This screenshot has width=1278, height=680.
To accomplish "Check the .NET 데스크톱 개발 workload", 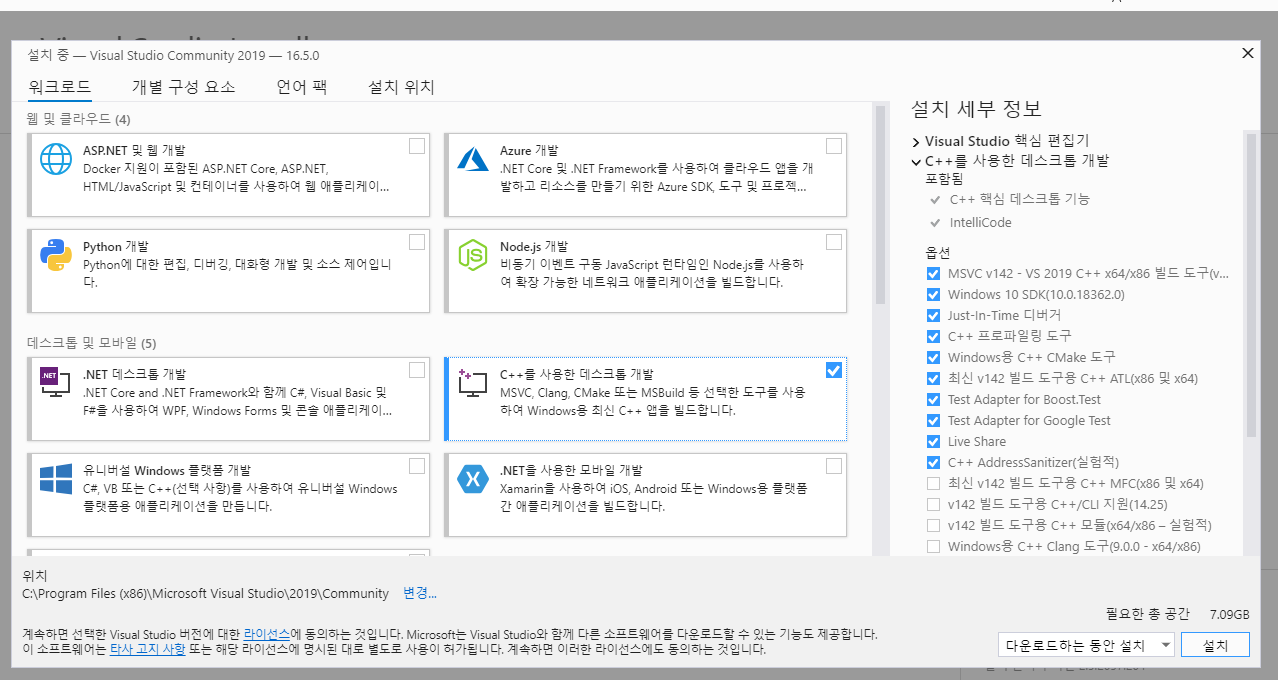I will [x=417, y=370].
